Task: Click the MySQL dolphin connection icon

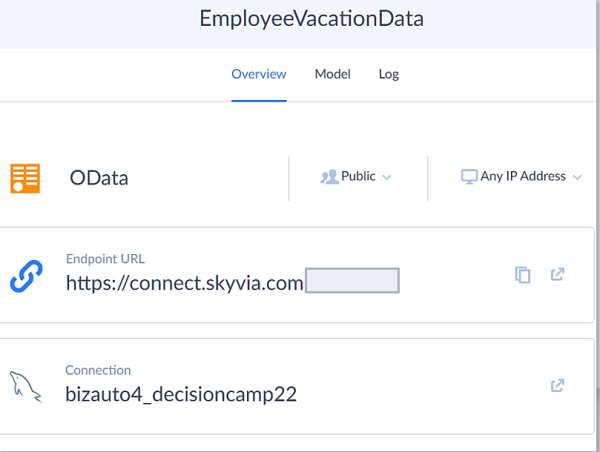Action: tap(26, 386)
